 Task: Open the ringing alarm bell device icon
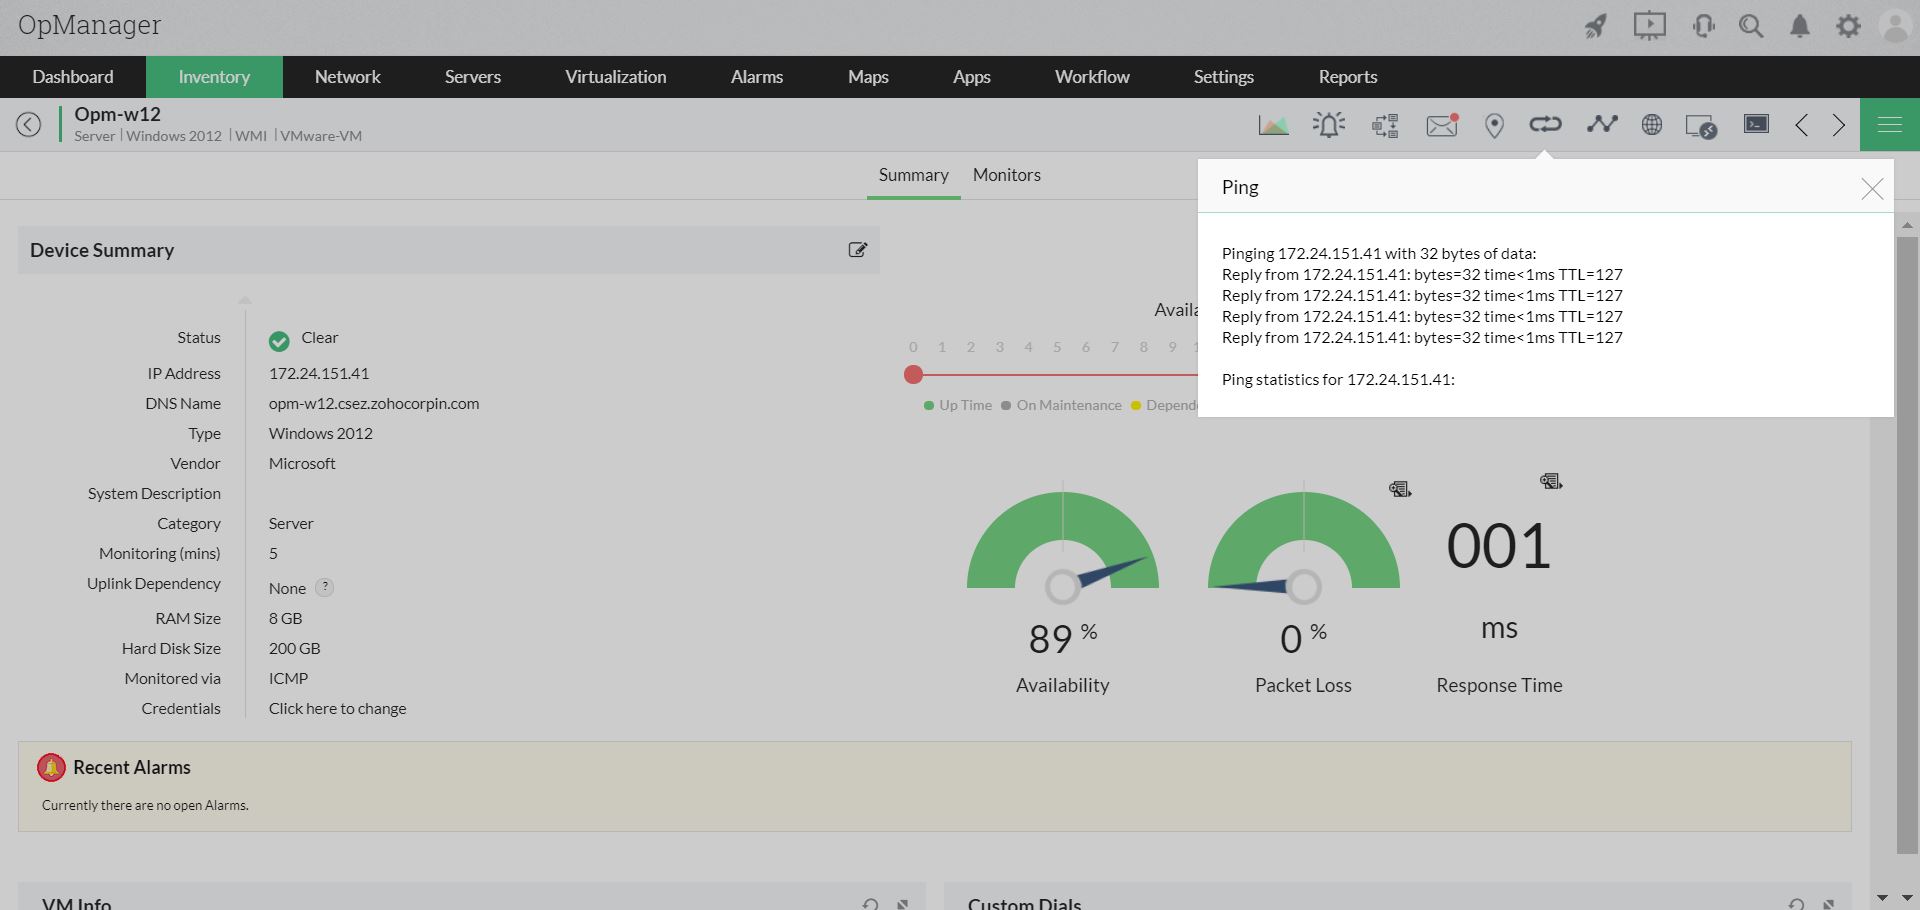click(x=1329, y=125)
